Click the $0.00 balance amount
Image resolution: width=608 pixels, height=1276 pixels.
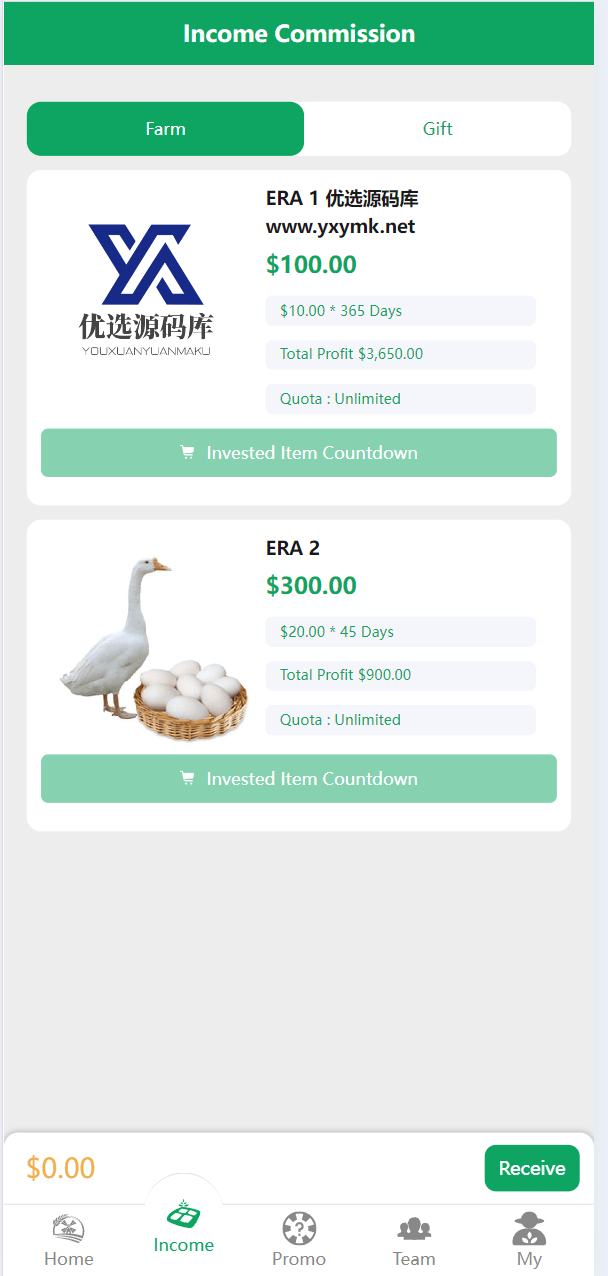(61, 1168)
